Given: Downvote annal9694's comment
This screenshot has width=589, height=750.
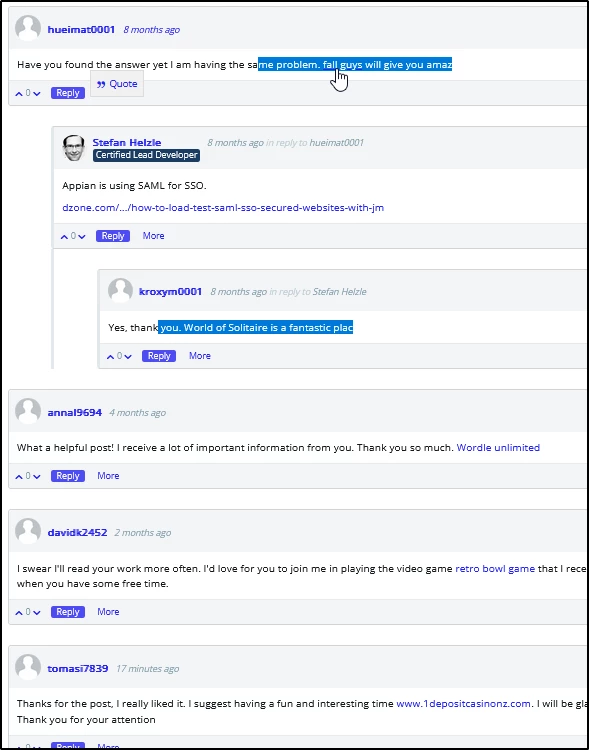Looking at the screenshot, I should (x=37, y=476).
